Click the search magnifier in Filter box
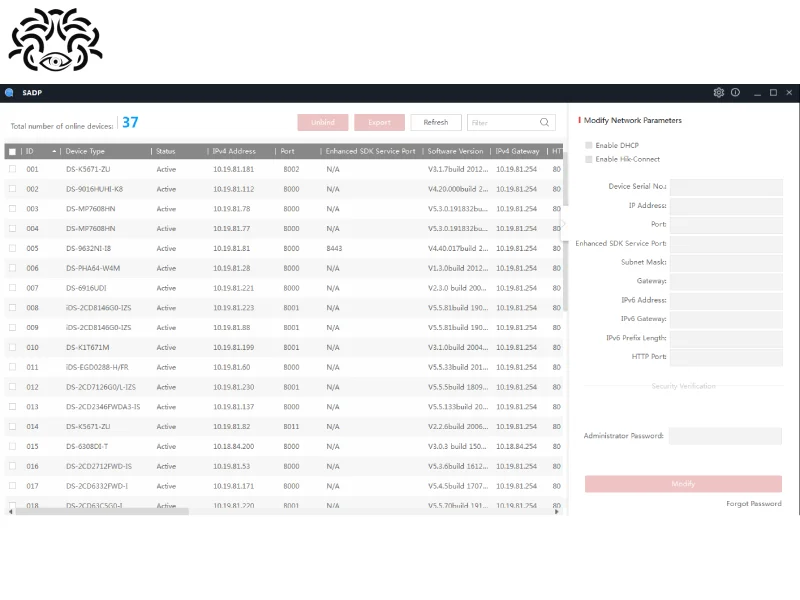 545,123
